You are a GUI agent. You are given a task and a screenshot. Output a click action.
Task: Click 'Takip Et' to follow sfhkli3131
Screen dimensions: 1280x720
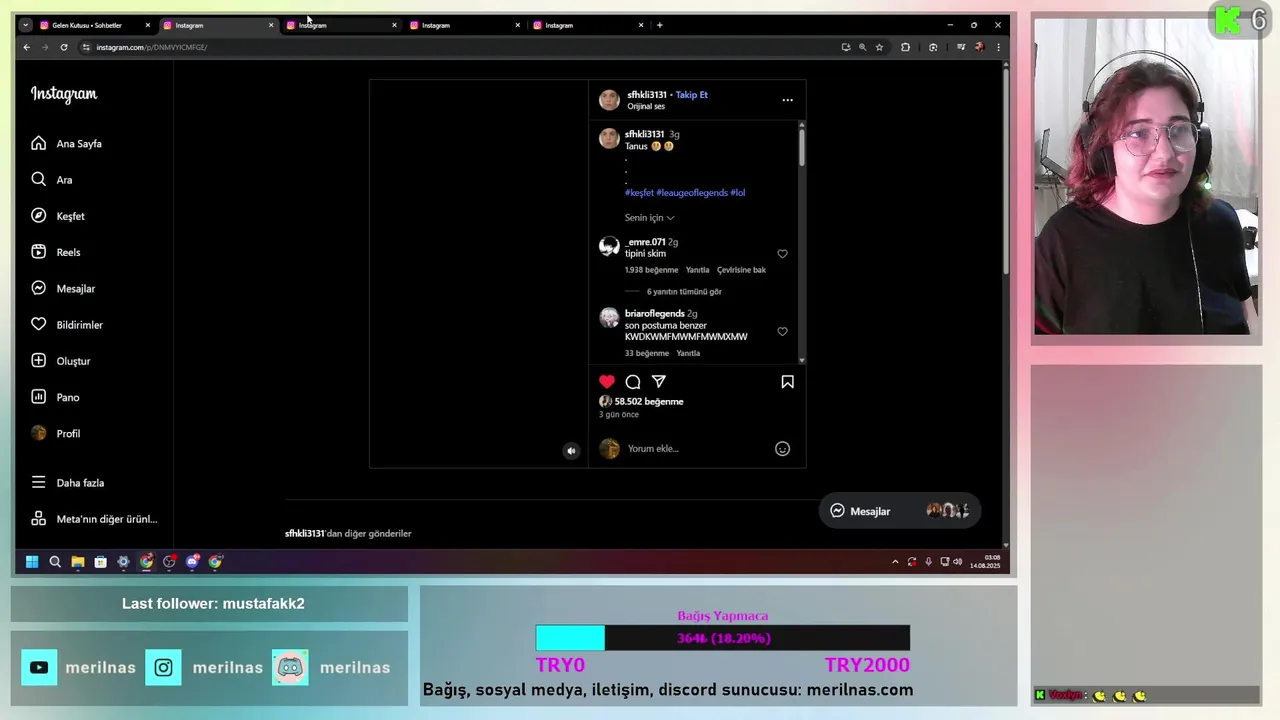coord(691,95)
